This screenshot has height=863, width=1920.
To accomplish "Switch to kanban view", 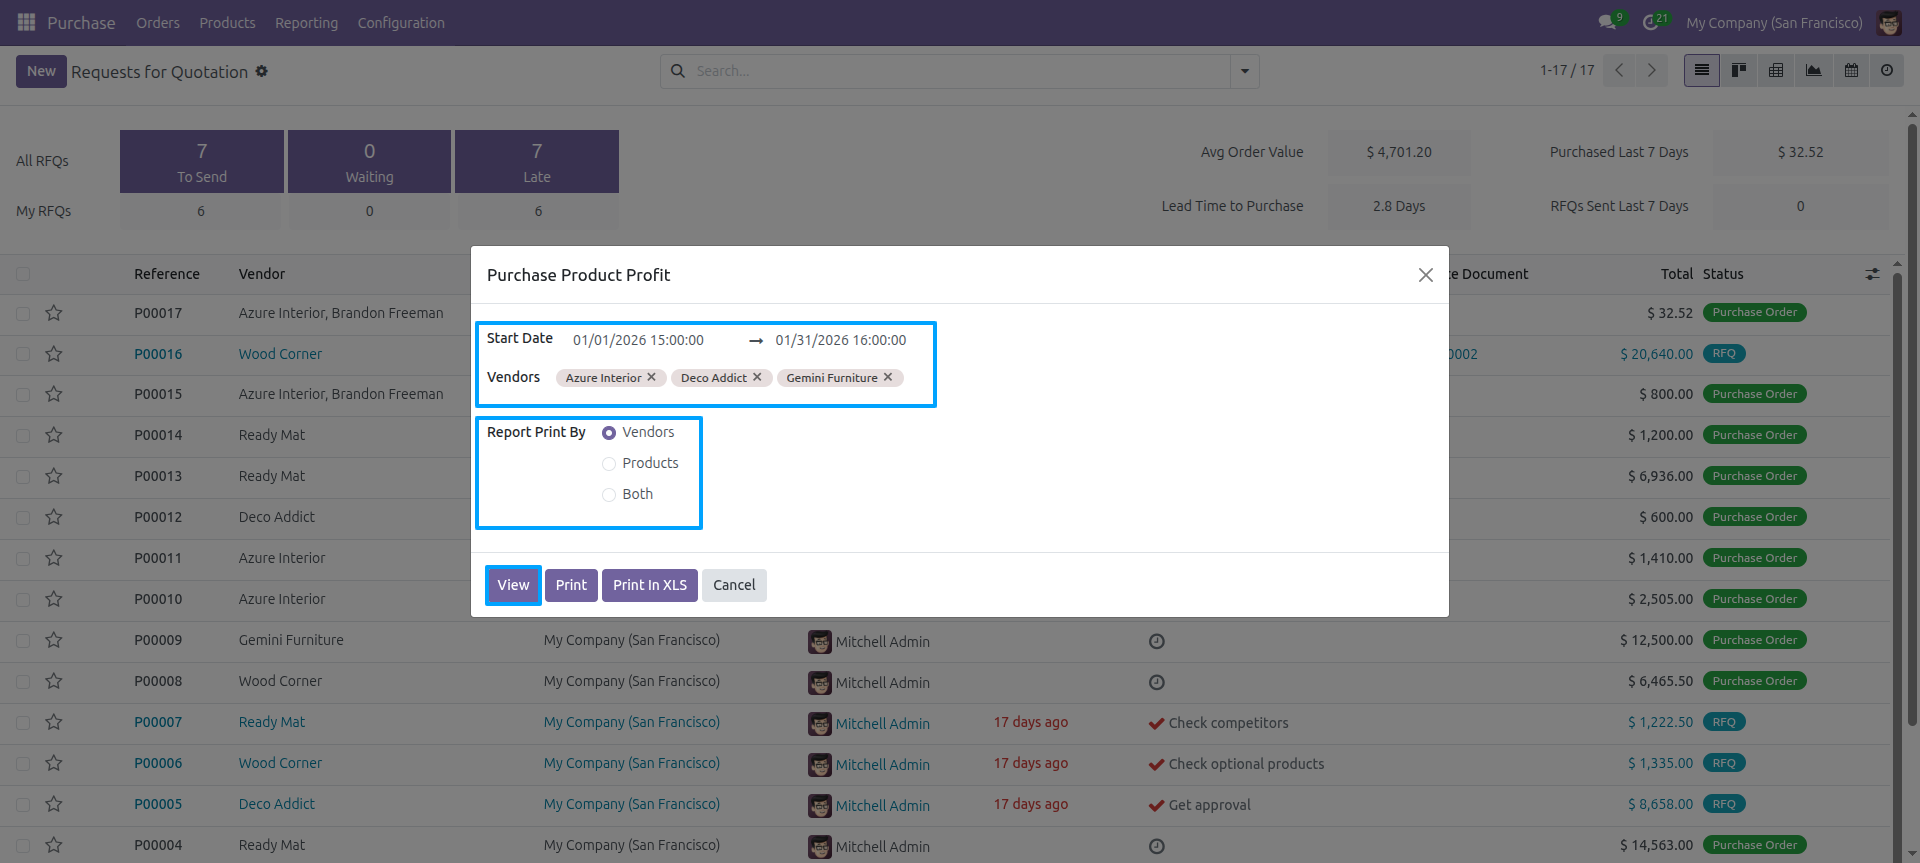I will click(1739, 70).
